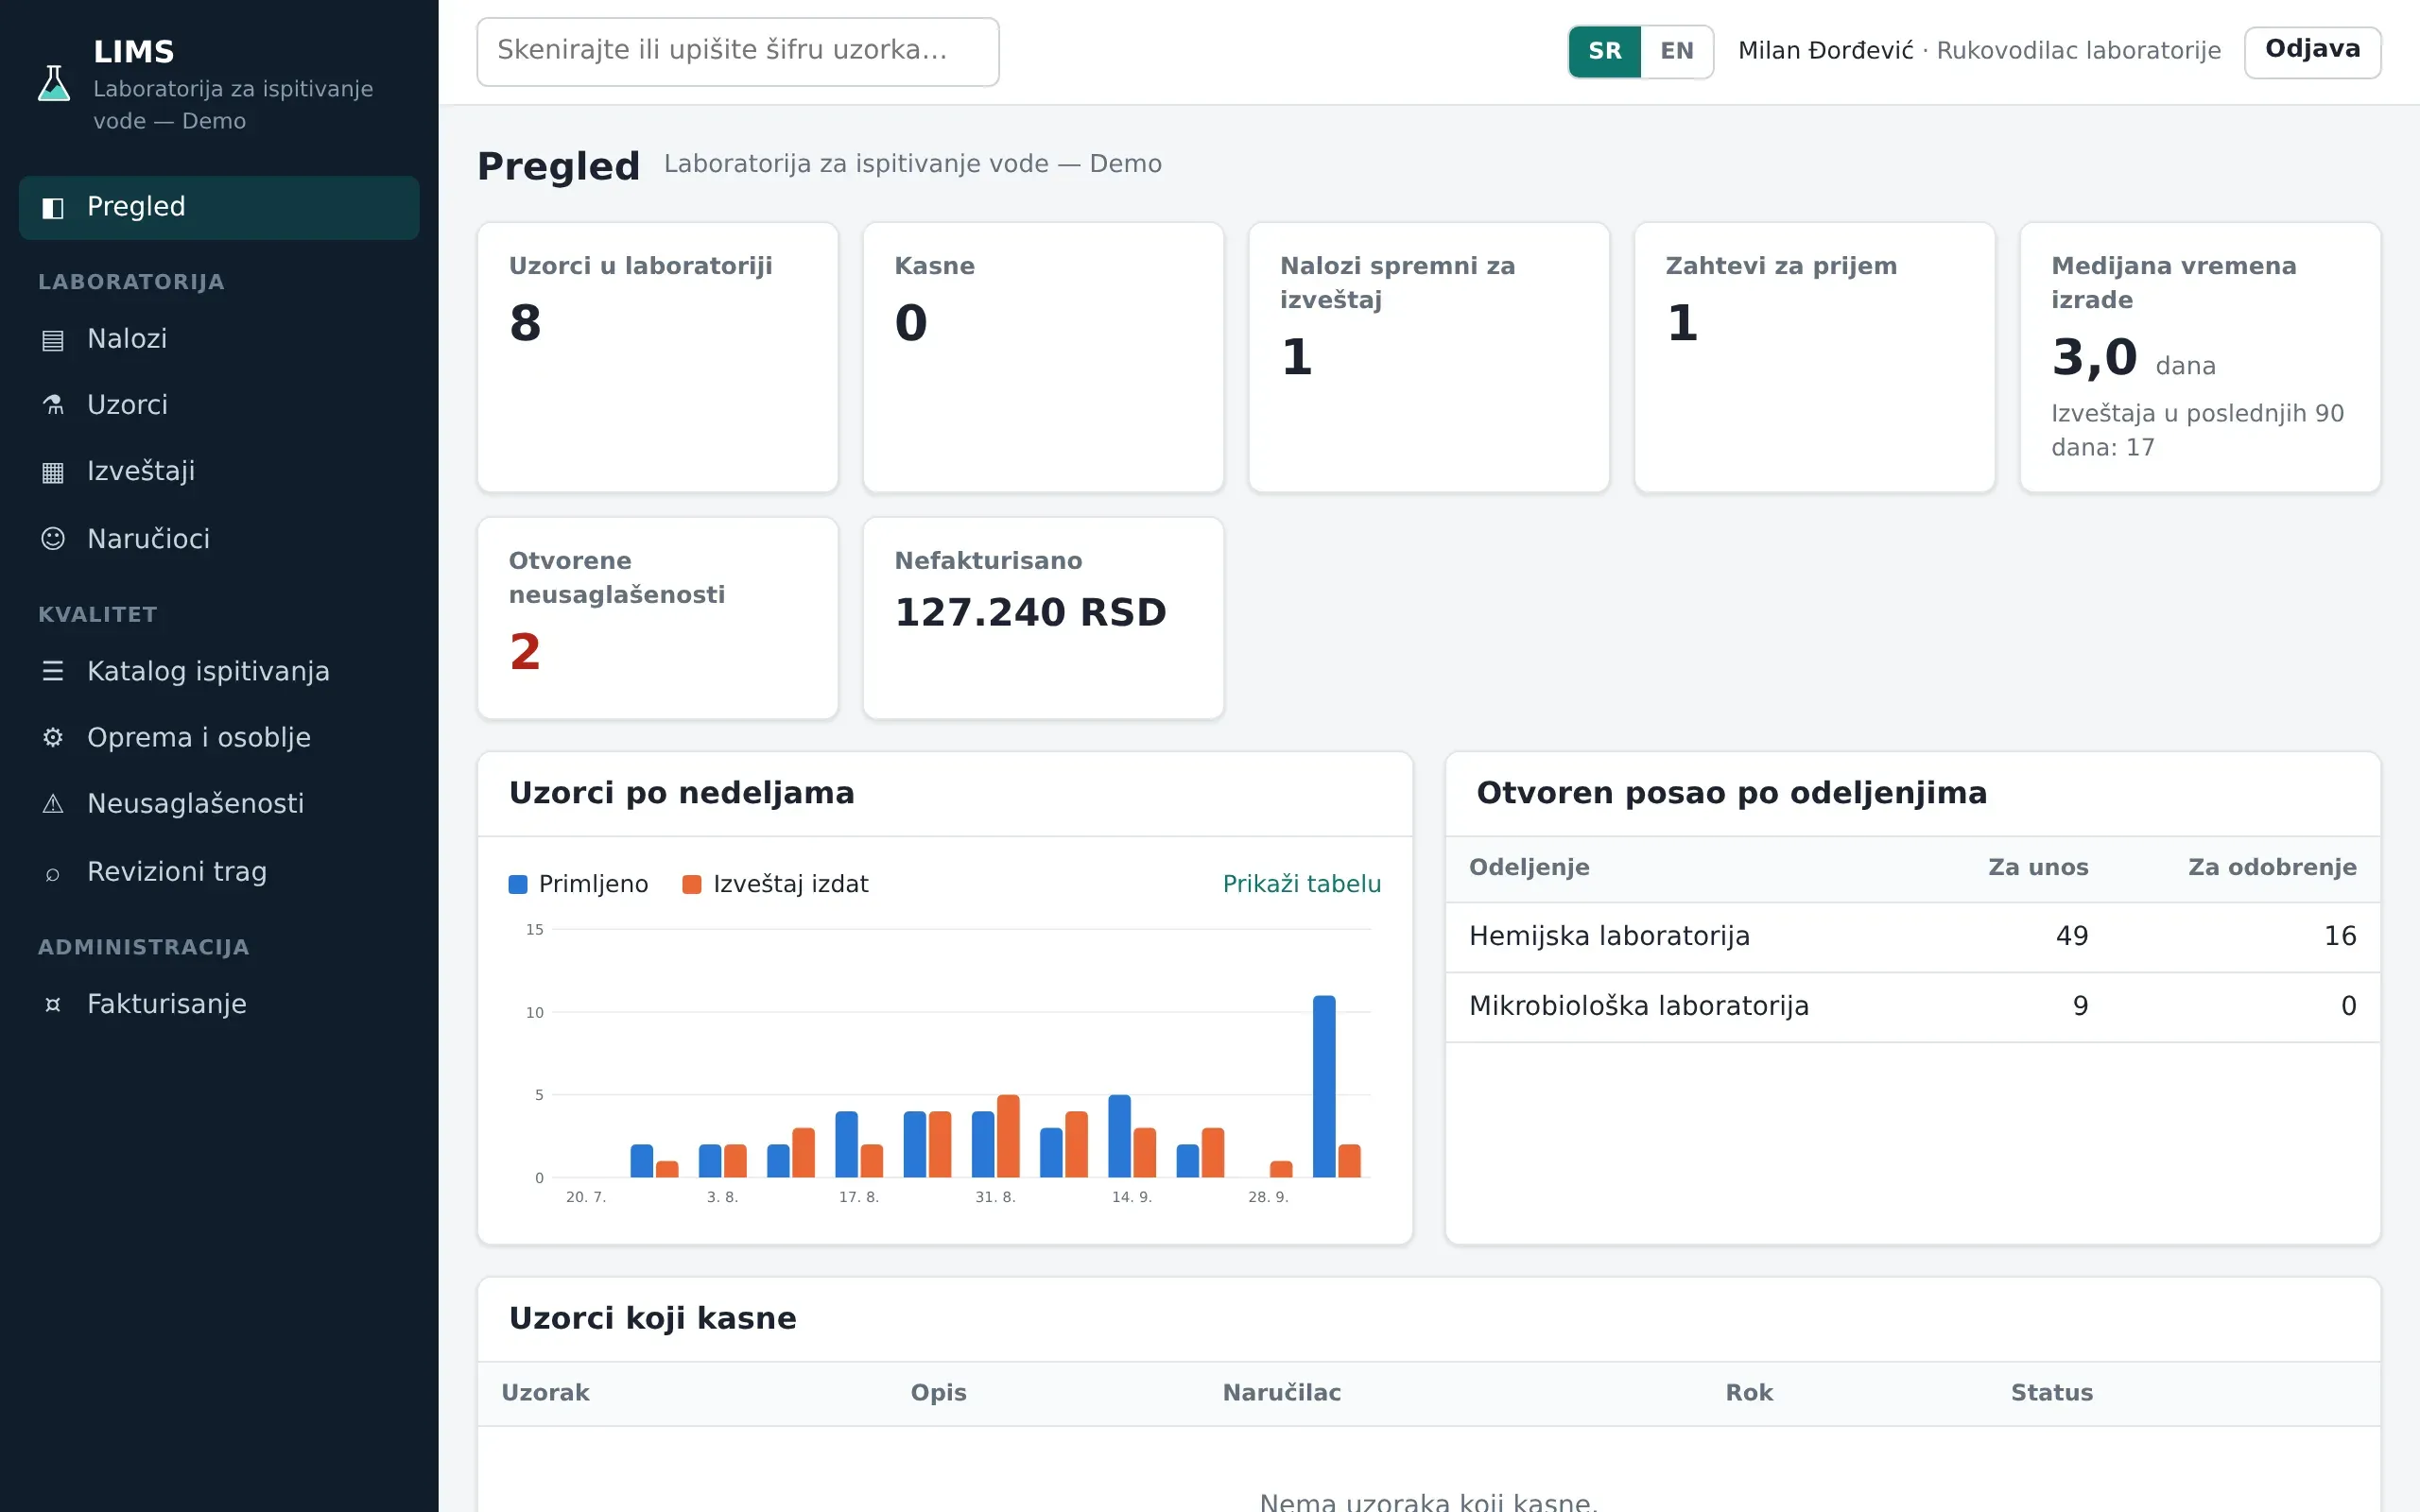Click the Nalozi list icon
The image size is (2420, 1512).
click(53, 340)
